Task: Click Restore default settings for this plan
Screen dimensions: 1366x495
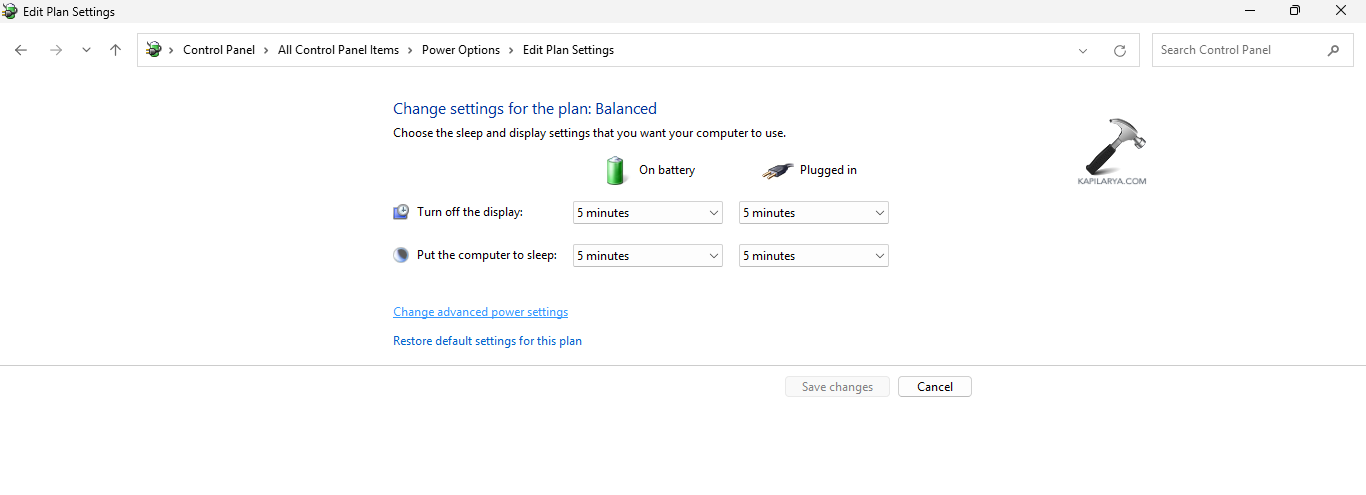Action: 487,341
